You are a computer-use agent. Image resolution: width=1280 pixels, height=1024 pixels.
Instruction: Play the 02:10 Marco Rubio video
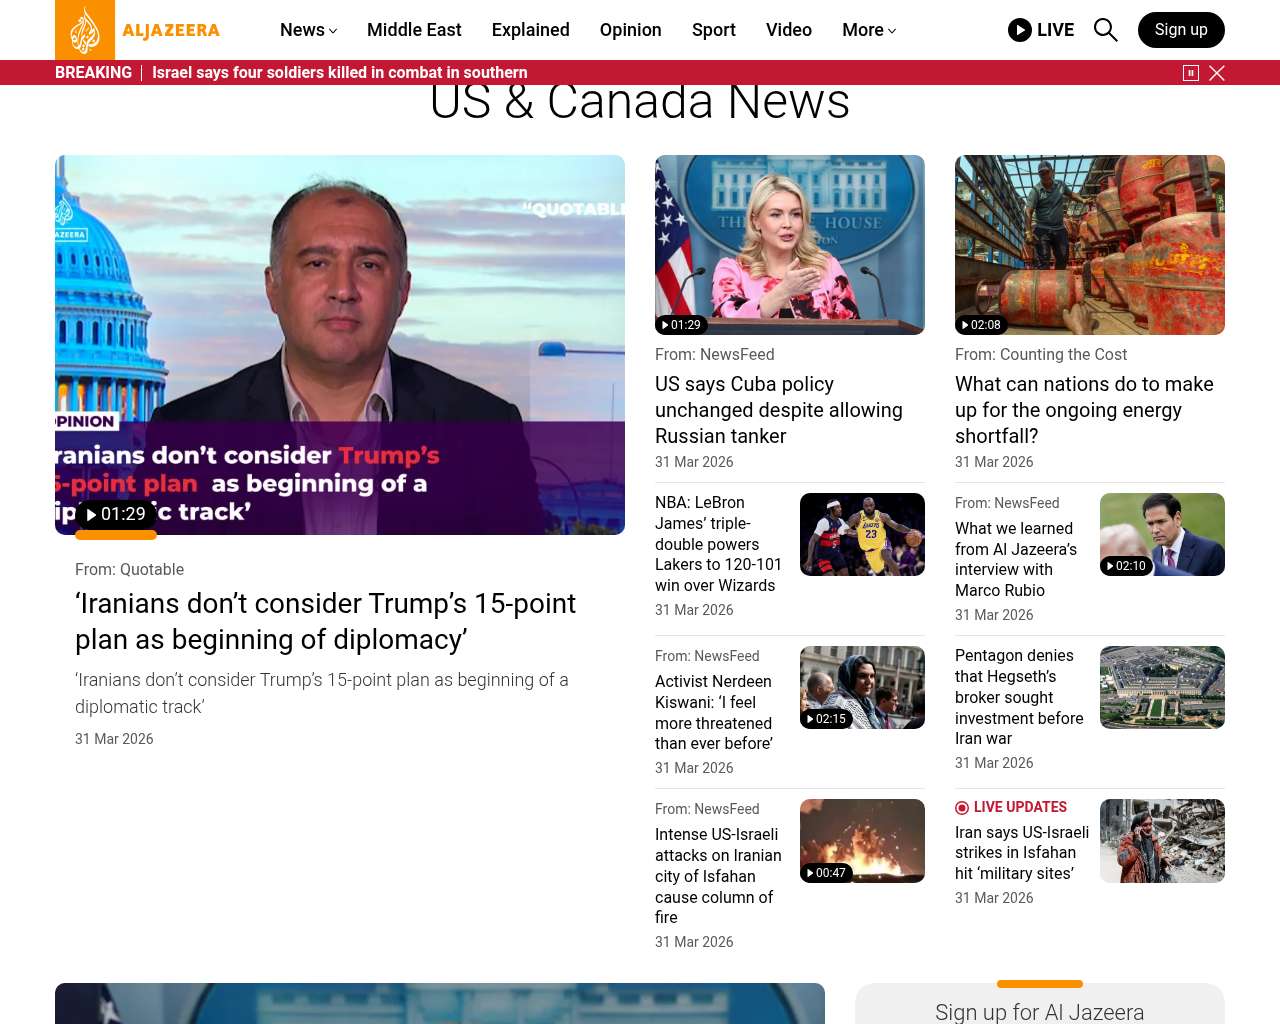tap(1126, 566)
